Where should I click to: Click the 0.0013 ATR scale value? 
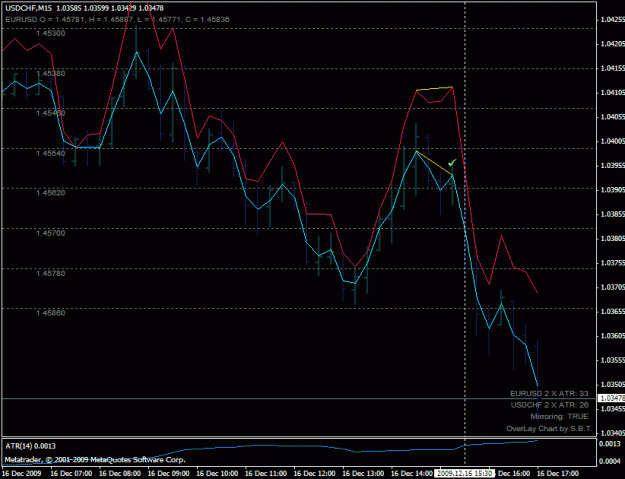tap(611, 444)
